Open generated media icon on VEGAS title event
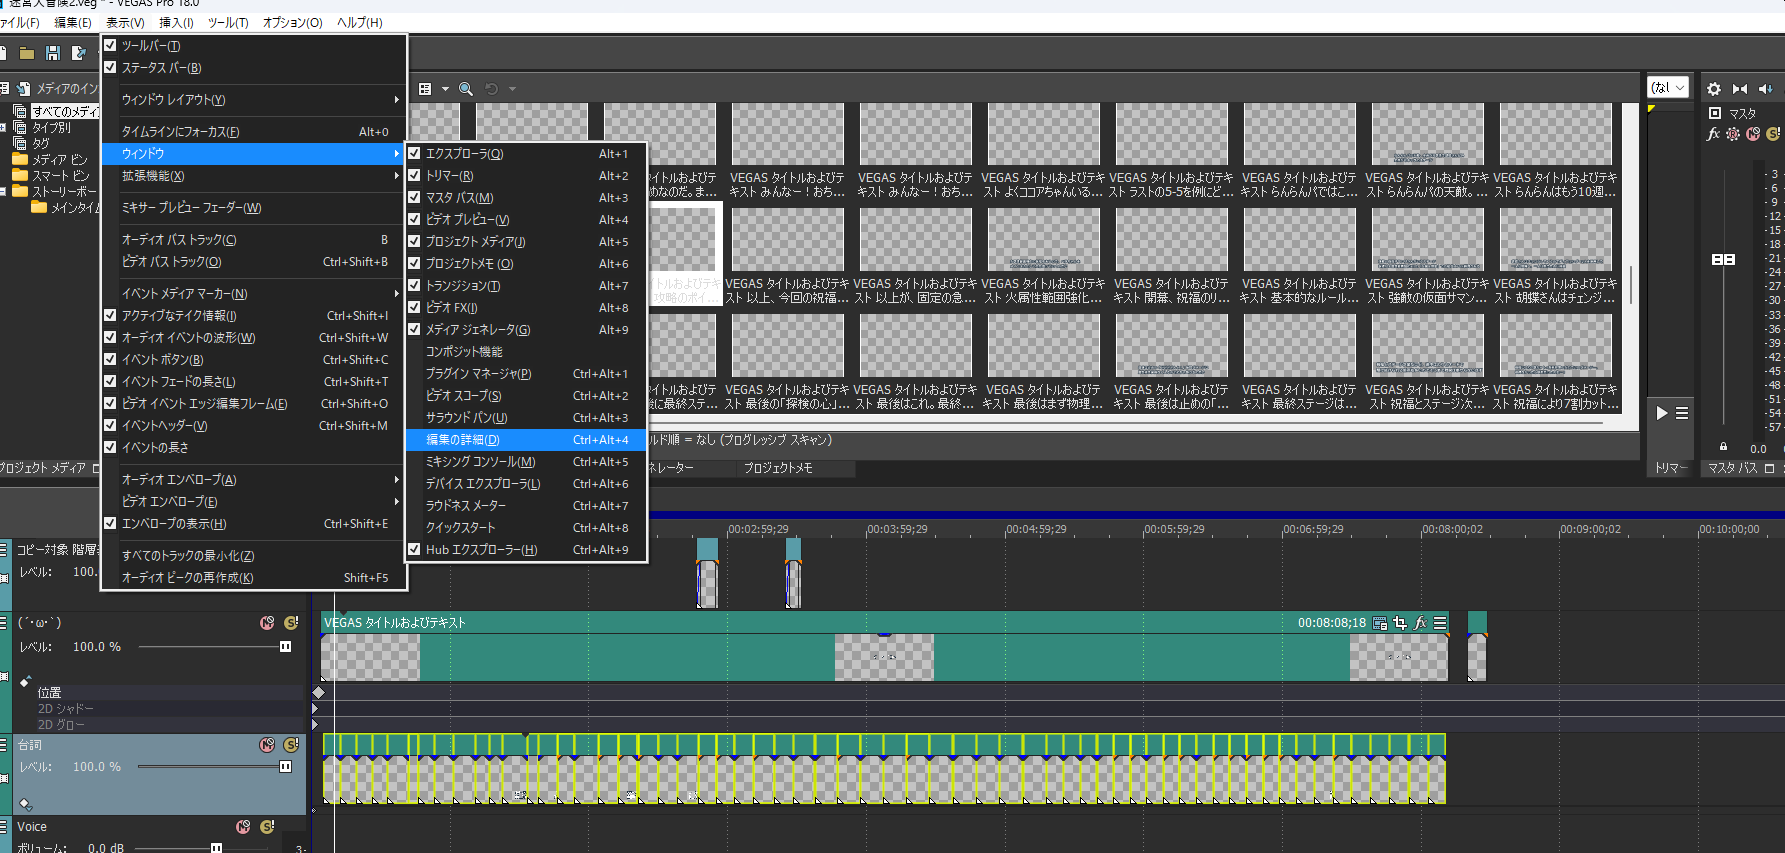Screen dimensions: 1785x853 (1380, 622)
